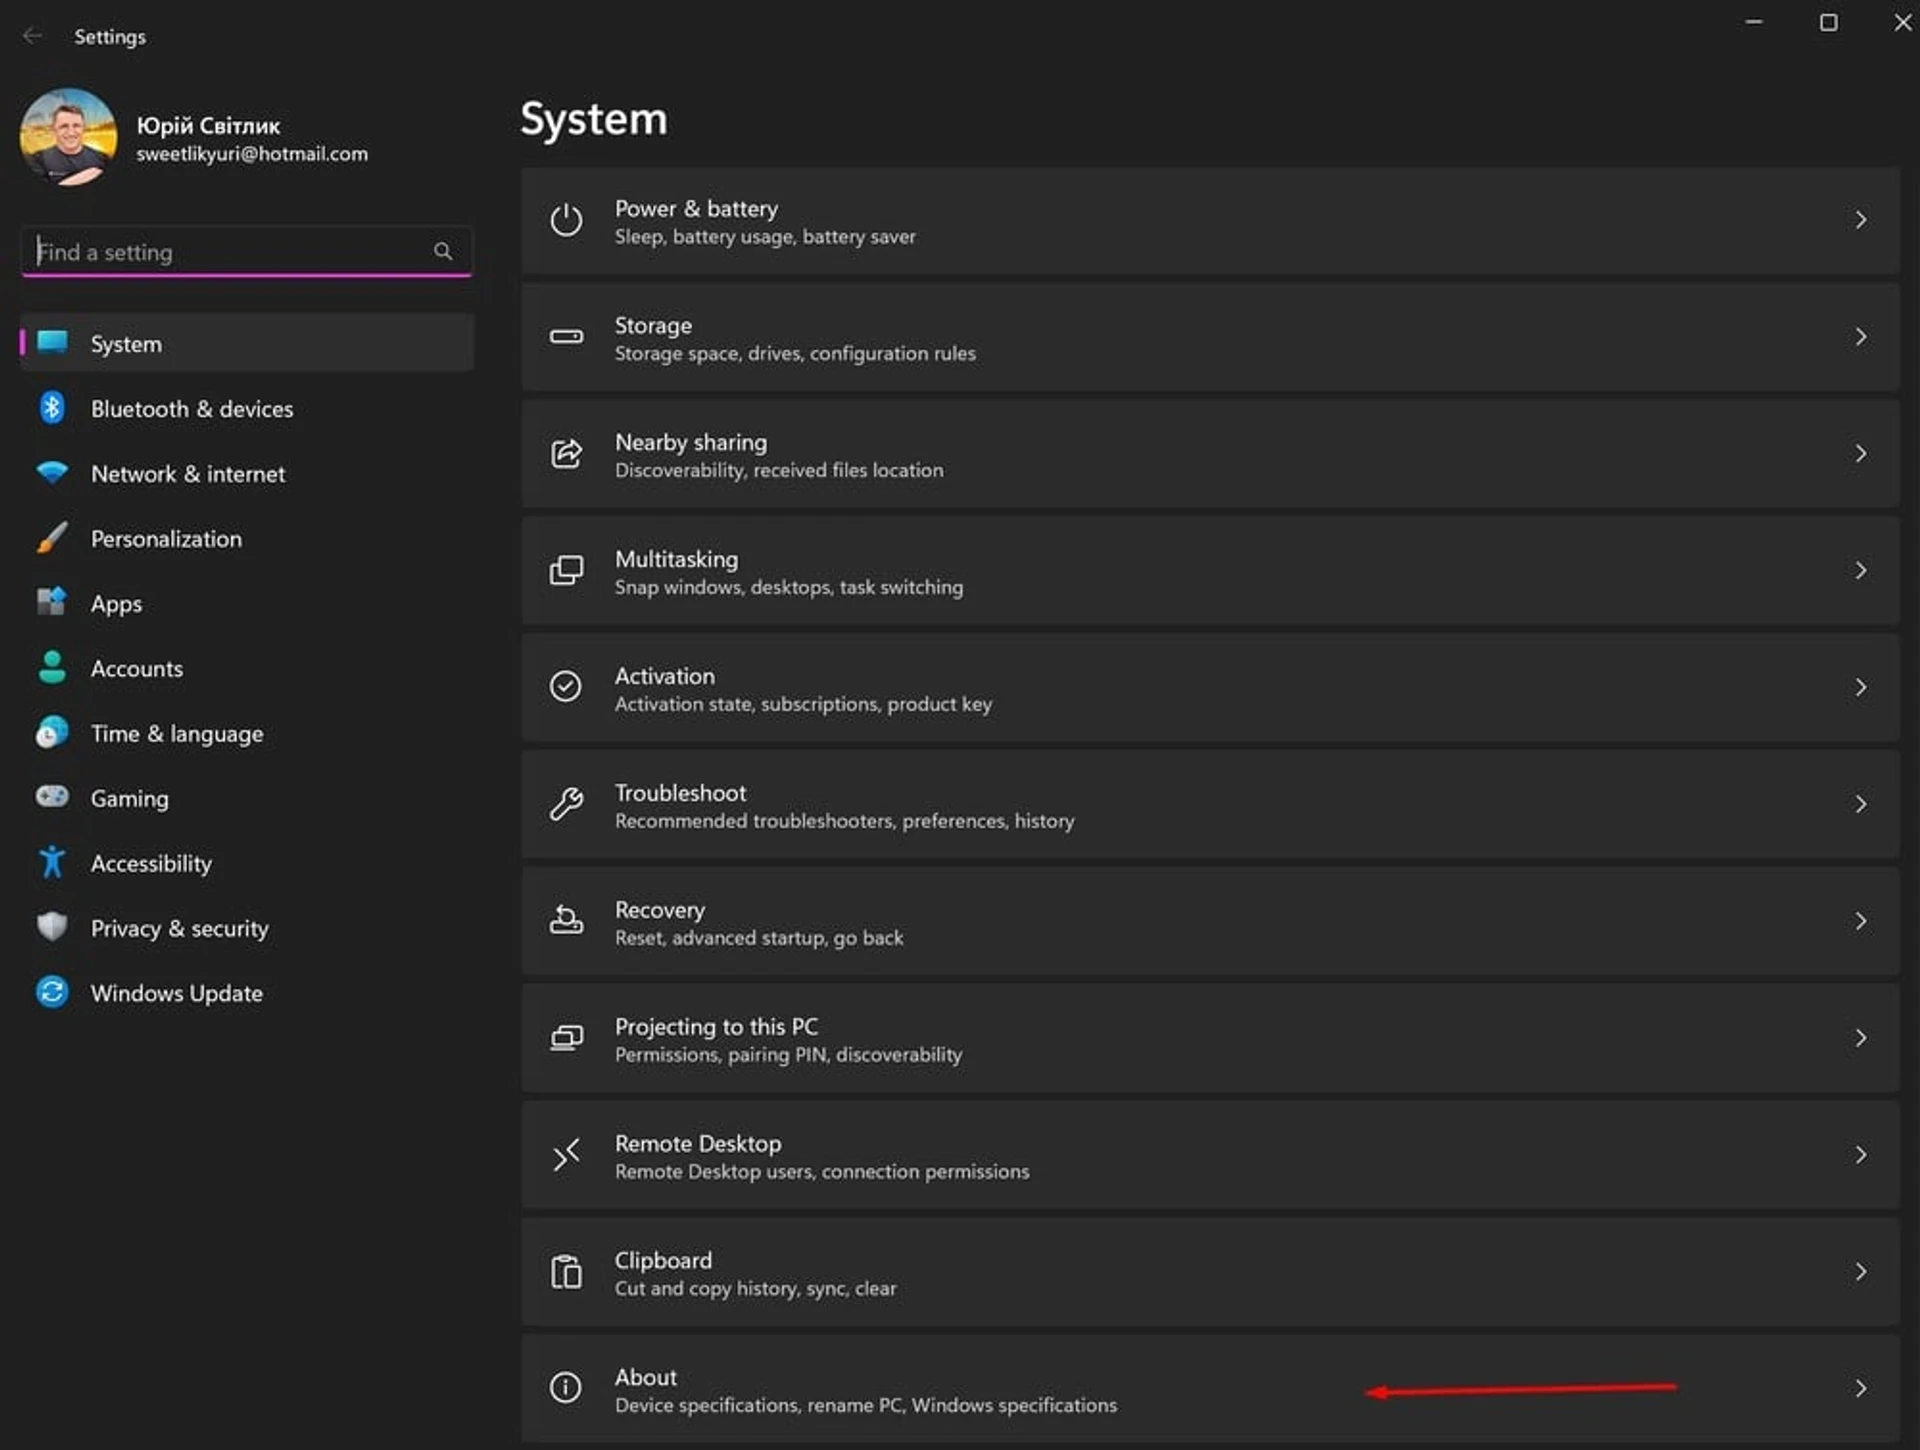Click the sweetlikyuri@hotmail.com account email

click(252, 154)
